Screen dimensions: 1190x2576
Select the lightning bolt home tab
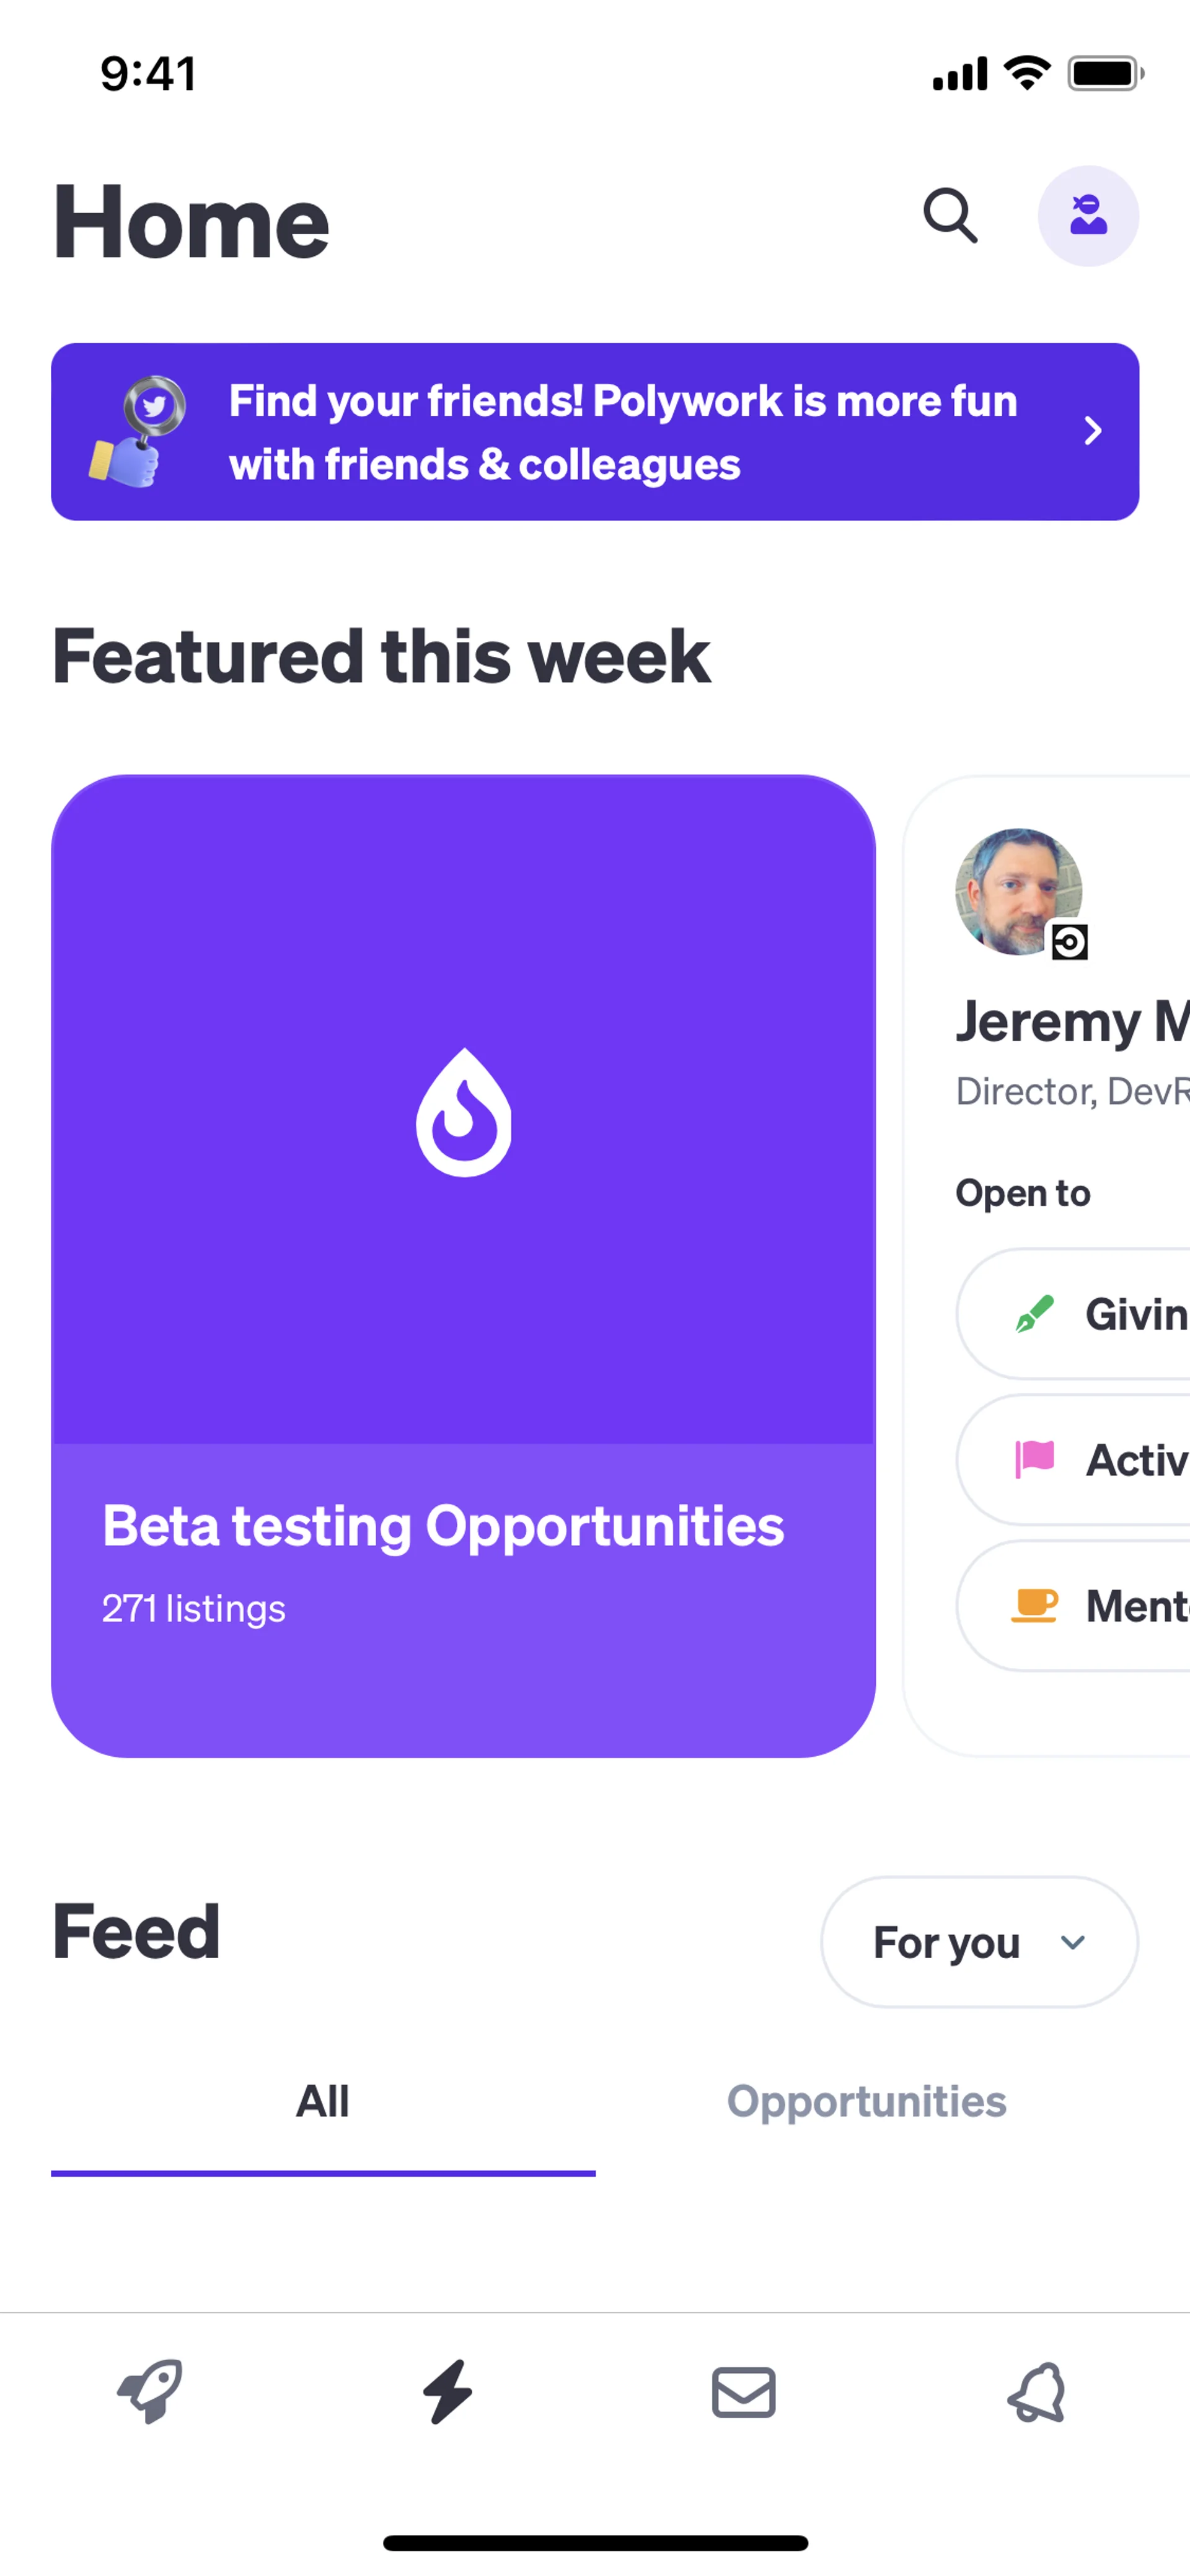[x=447, y=2392]
